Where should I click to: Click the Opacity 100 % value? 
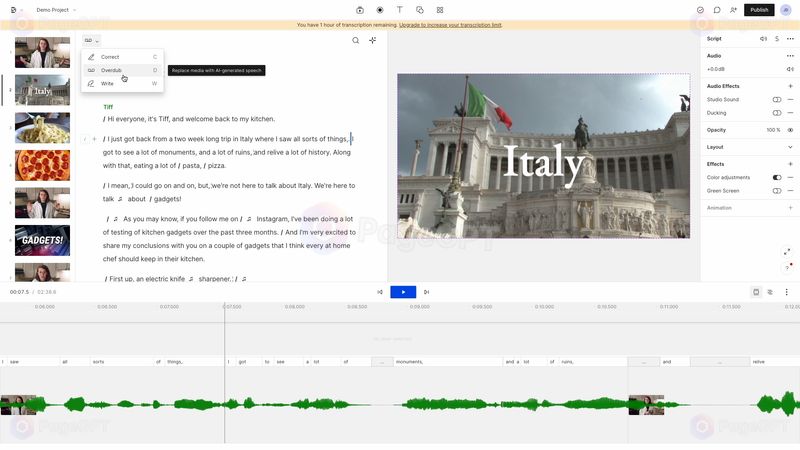[x=773, y=130]
